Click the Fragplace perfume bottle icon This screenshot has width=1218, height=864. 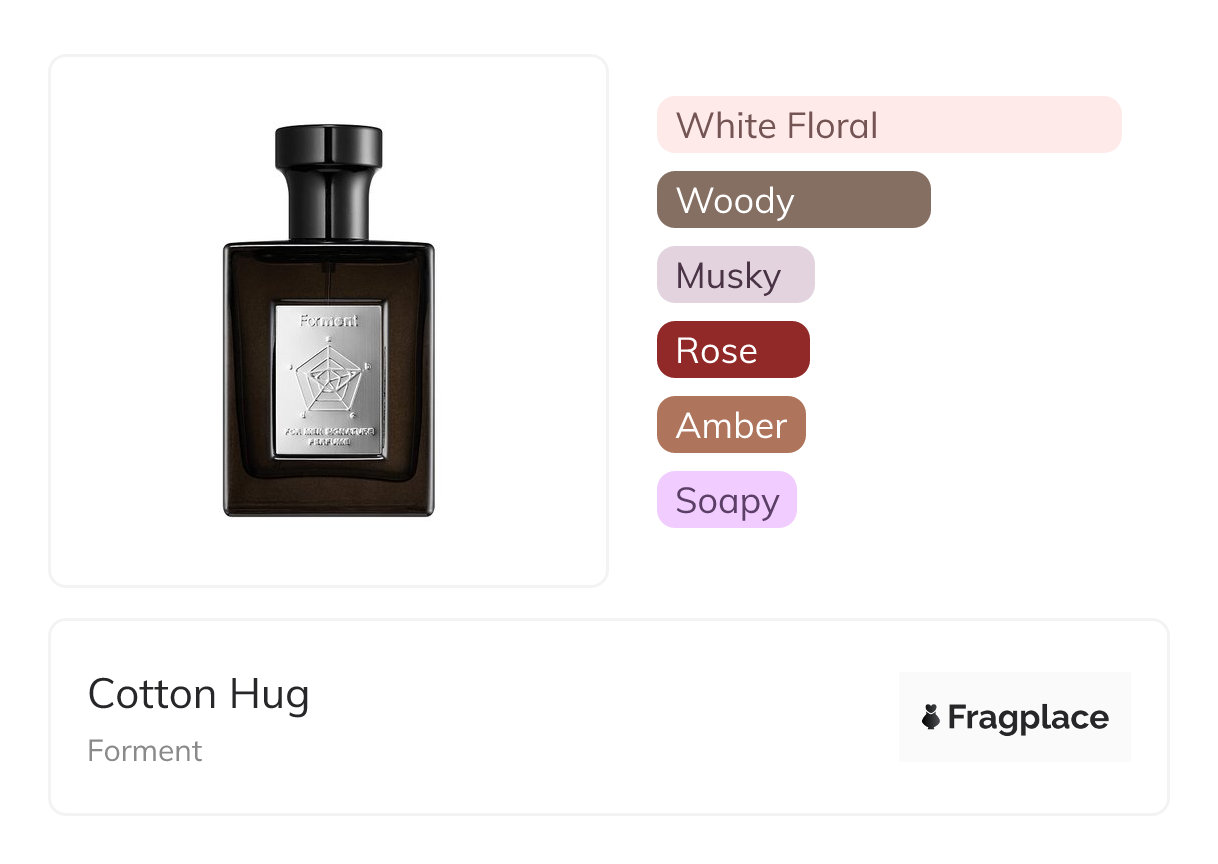point(931,717)
